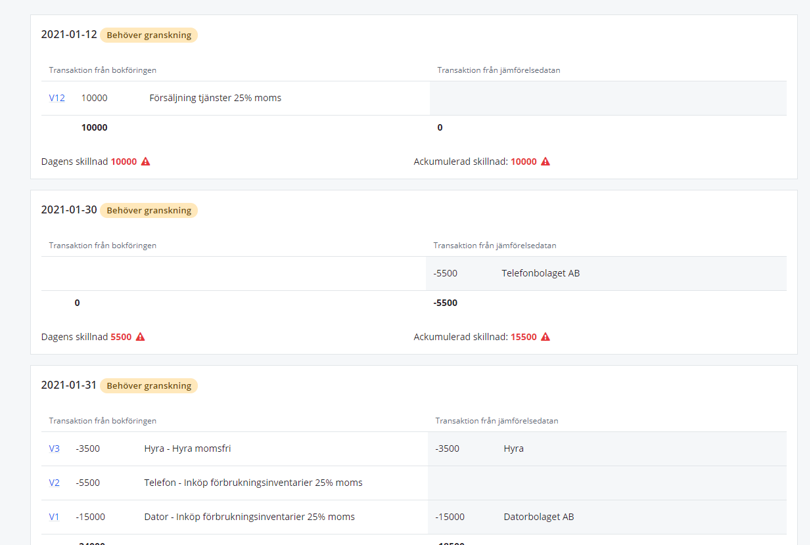Select the Telefonbolaget AB comparison transaction
This screenshot has width=810, height=545.
coord(540,273)
